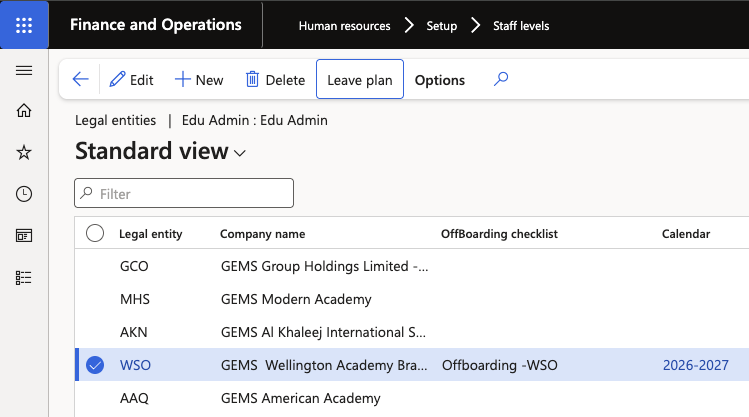Open Staff levels breadcrumb
The height and width of the screenshot is (417, 749).
(x=521, y=26)
